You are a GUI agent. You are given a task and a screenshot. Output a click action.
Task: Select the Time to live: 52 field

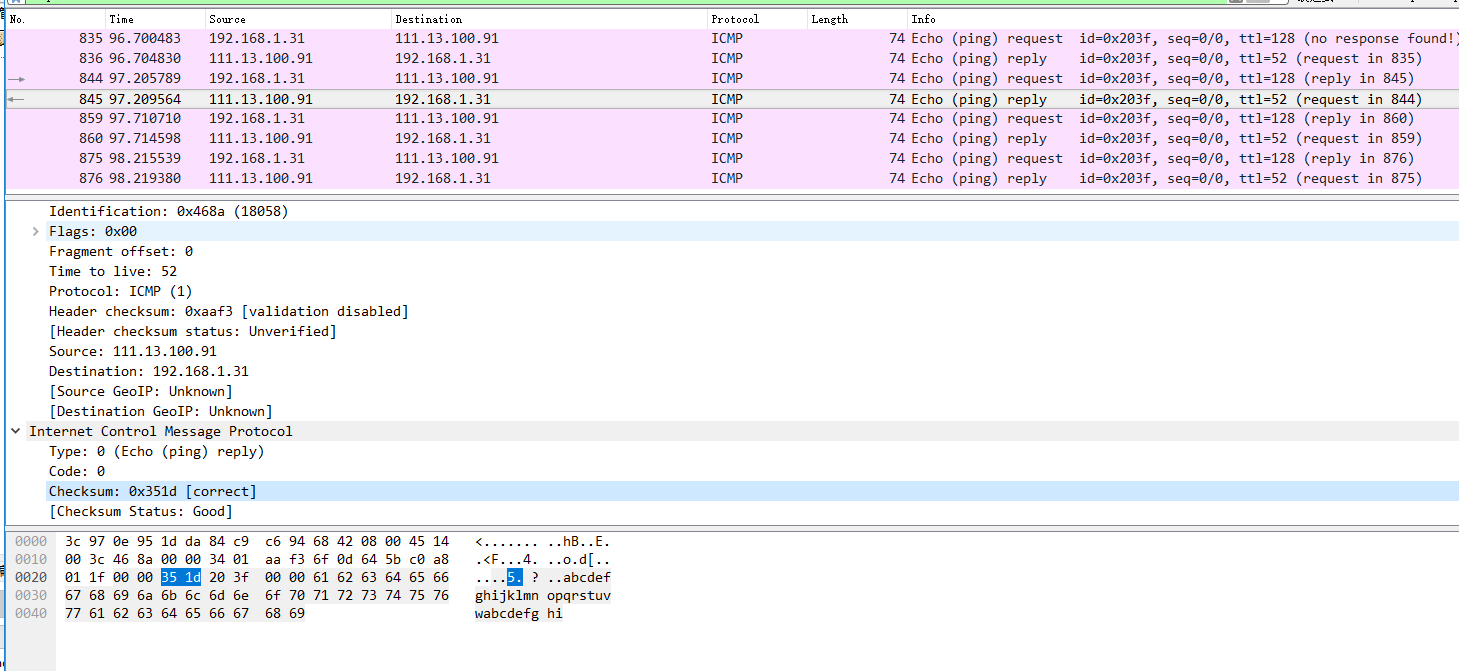(x=113, y=271)
